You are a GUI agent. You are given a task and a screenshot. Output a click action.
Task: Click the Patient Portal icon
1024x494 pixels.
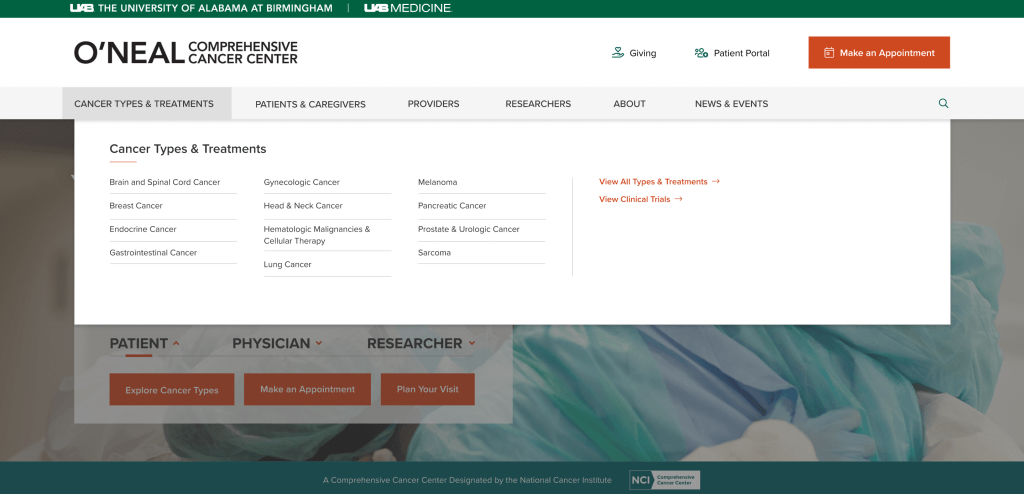coord(701,53)
